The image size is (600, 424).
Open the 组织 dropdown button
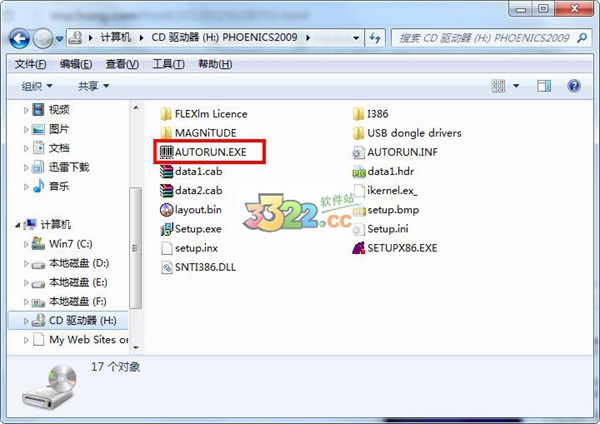point(37,86)
